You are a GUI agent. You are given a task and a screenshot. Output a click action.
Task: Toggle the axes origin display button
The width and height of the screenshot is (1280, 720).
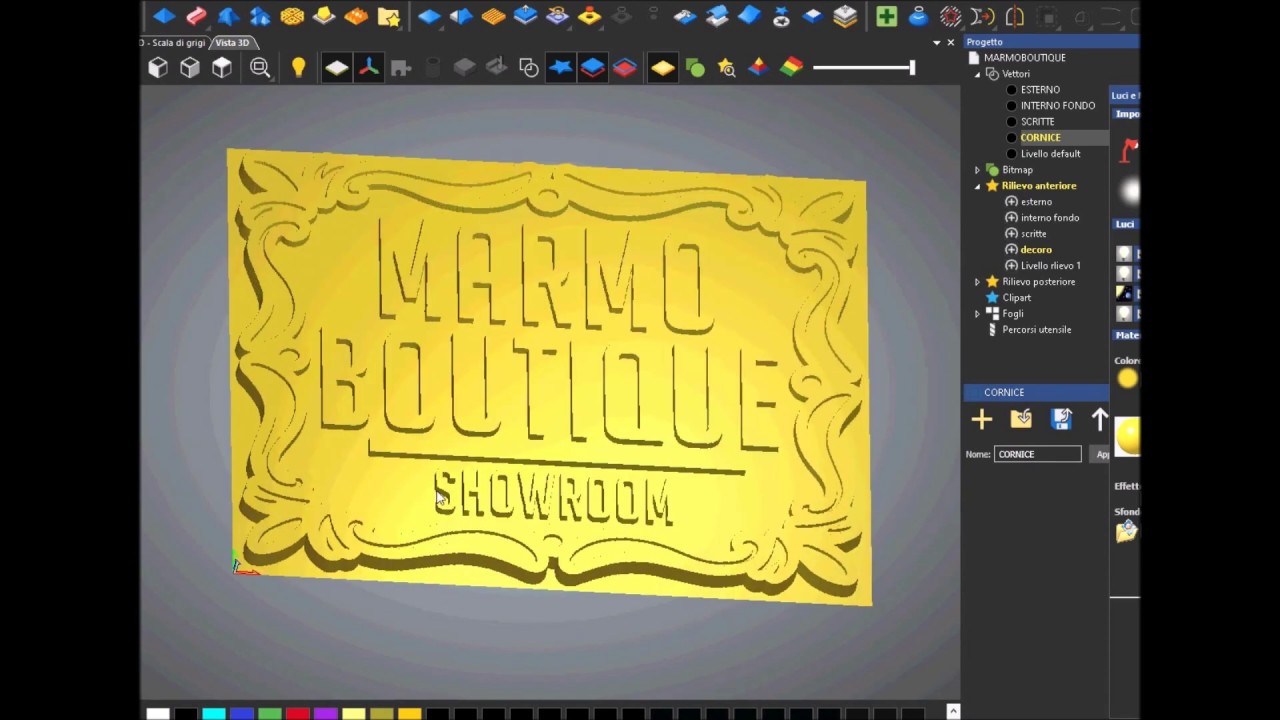(x=368, y=68)
